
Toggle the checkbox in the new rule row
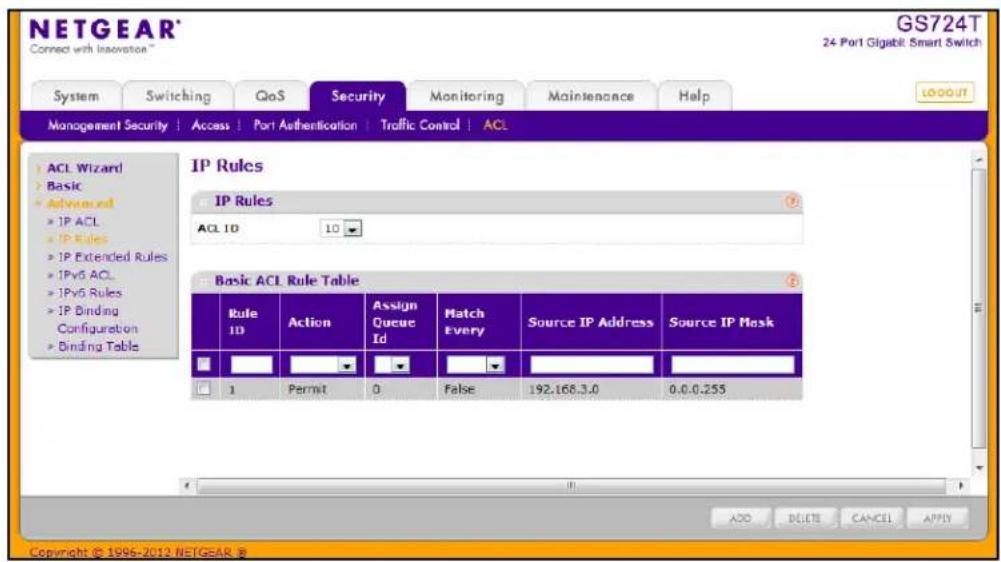point(204,364)
